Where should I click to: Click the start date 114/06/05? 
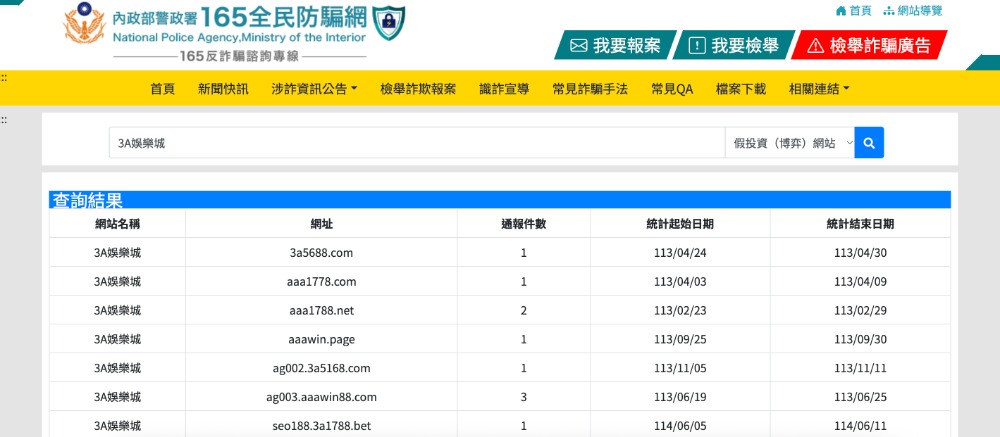pos(680,426)
